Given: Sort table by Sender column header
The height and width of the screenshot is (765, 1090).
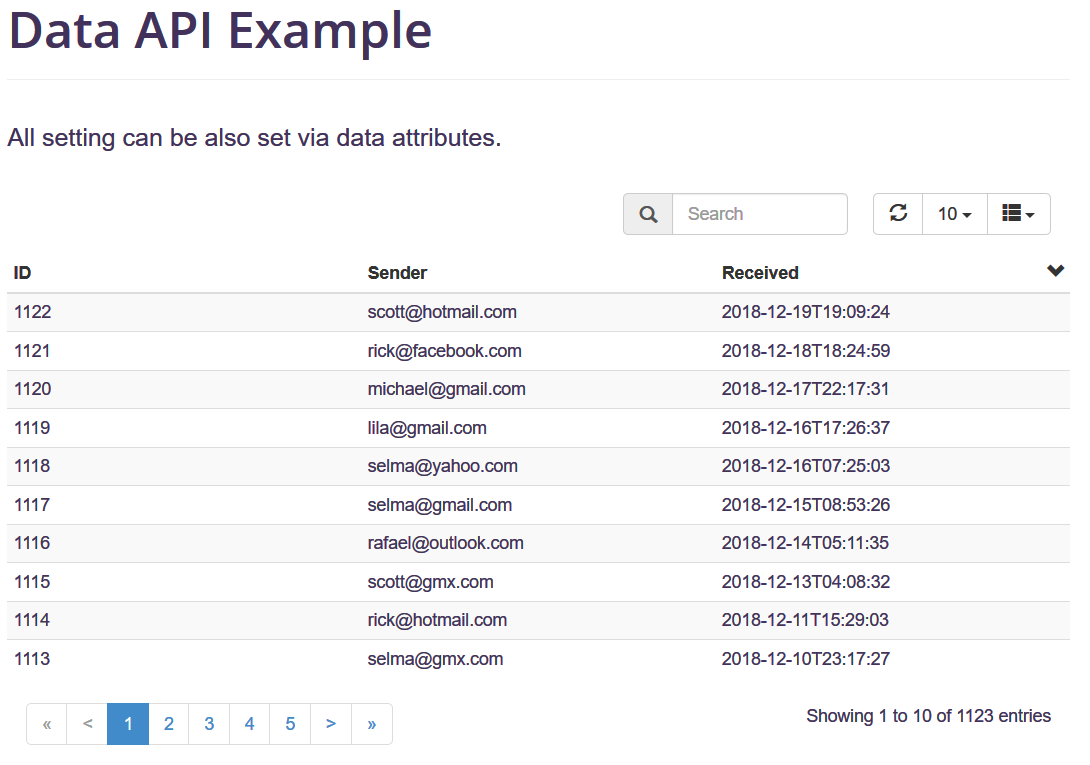Looking at the screenshot, I should (x=397, y=273).
